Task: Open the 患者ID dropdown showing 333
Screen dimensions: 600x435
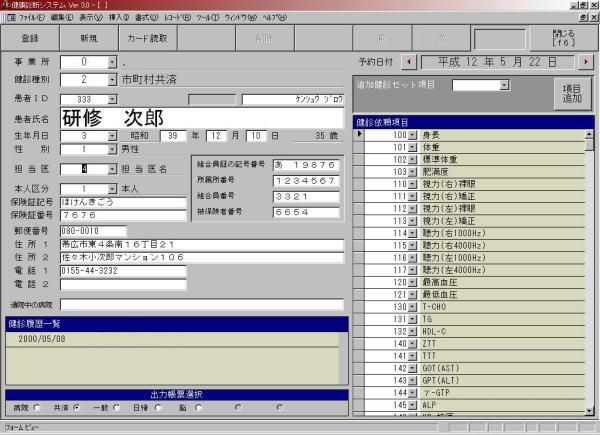Action: [112, 99]
